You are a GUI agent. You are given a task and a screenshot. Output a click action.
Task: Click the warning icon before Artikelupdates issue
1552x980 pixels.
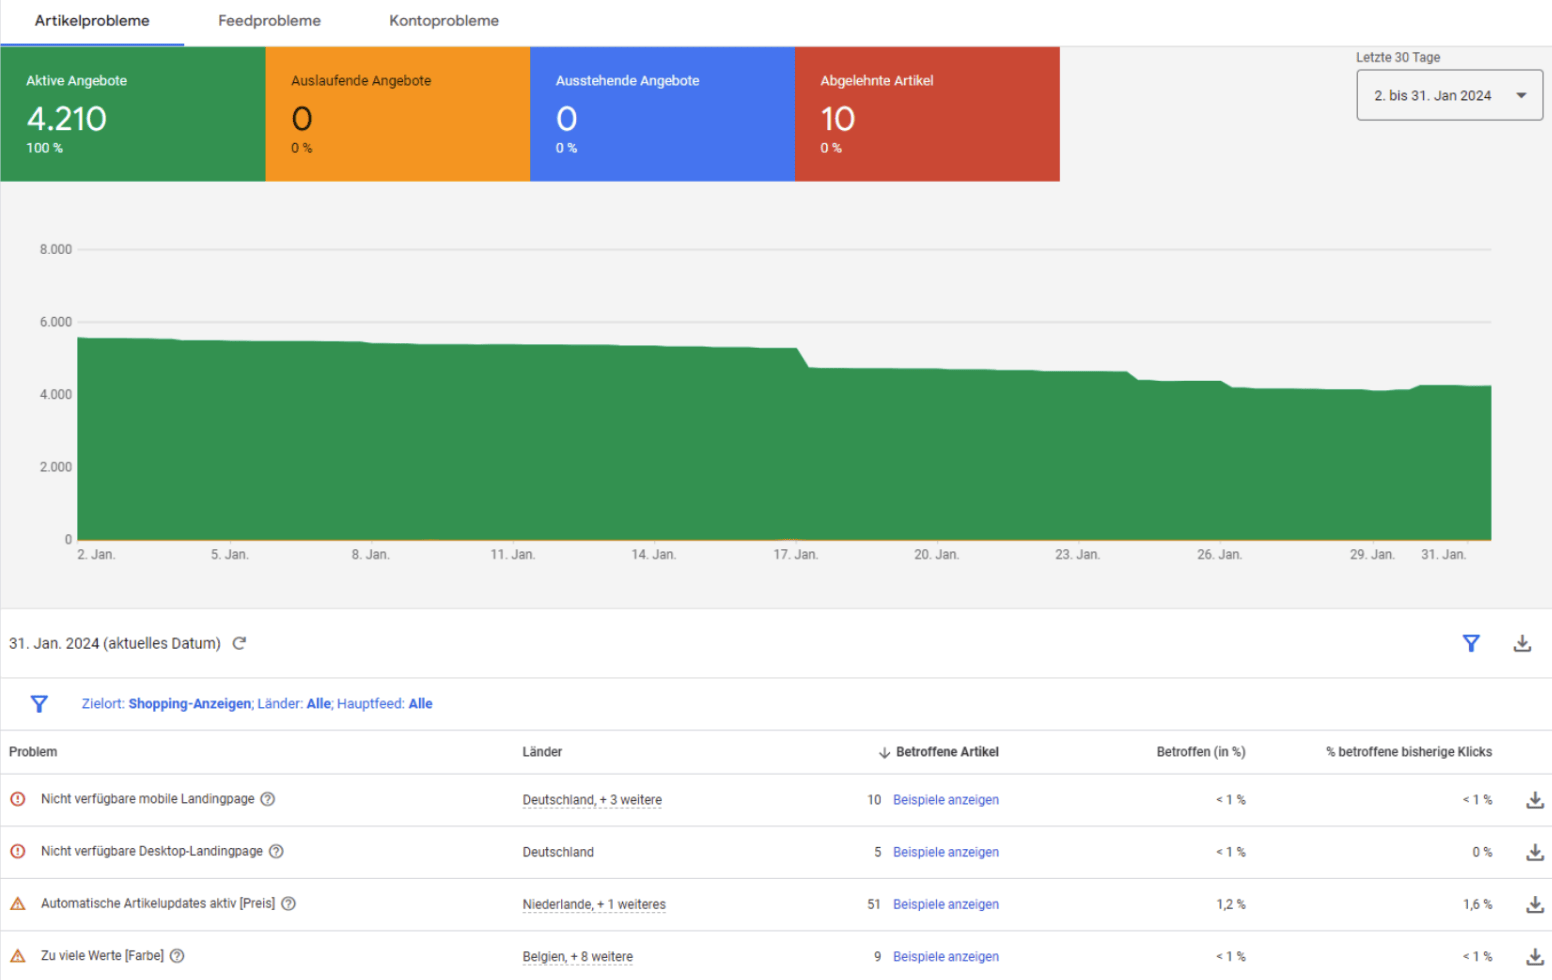click(17, 903)
